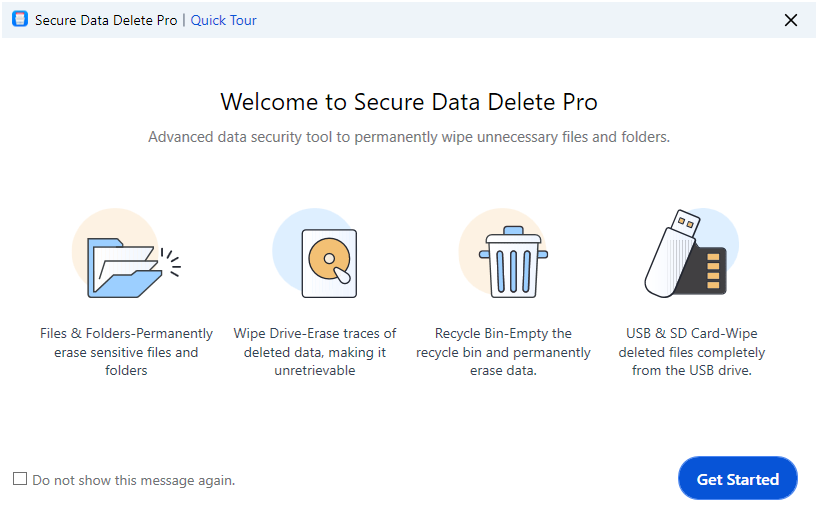Viewport: 818px width, 520px height.
Task: Click the orange platter inside the drive icon
Action: [329, 258]
